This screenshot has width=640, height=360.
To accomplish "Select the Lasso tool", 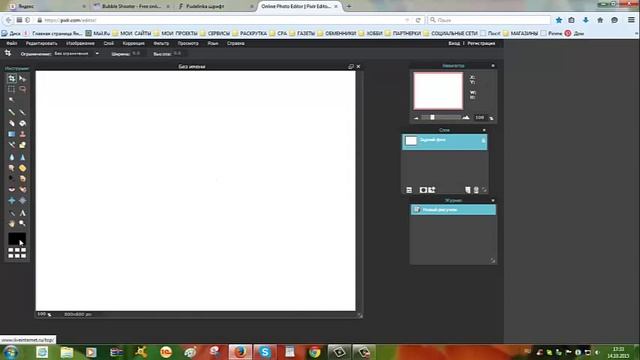I will click(x=22, y=89).
